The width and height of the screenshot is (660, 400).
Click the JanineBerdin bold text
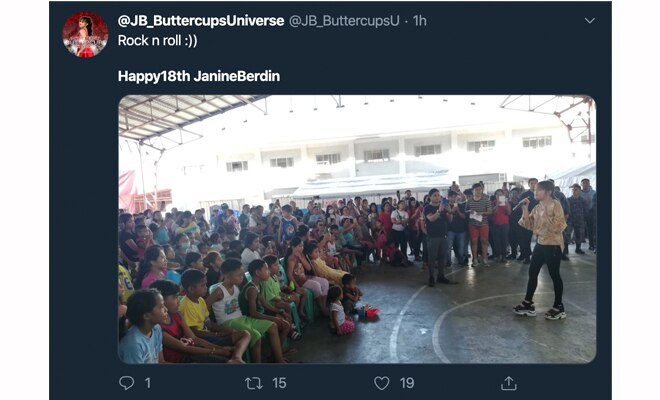pyautogui.click(x=237, y=76)
